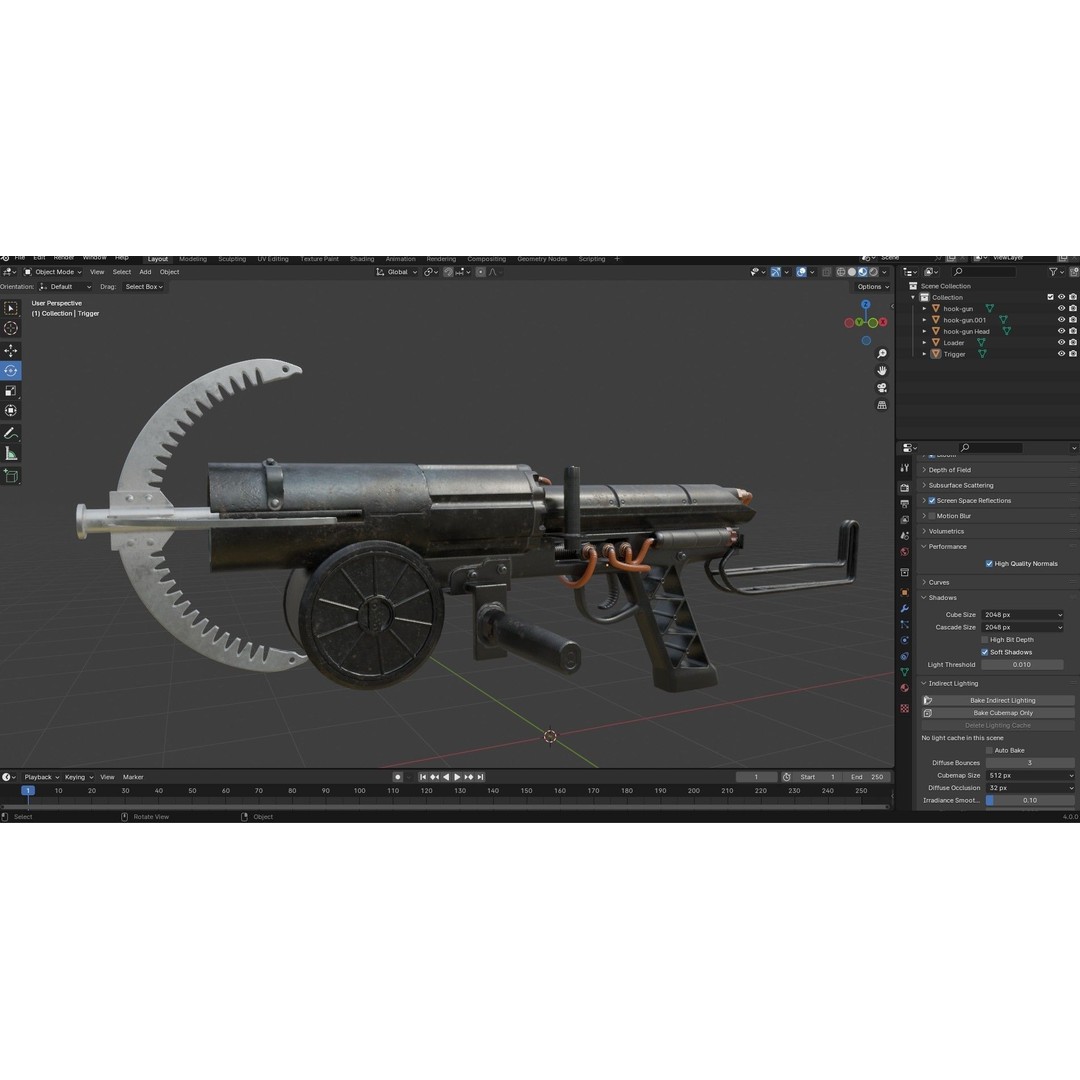Click Bake Indirect Lighting button
The width and height of the screenshot is (1080, 1080).
(998, 700)
